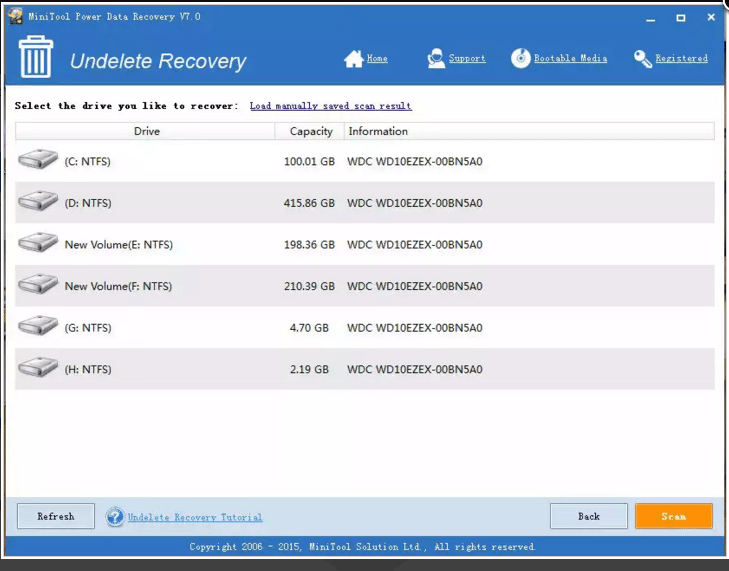Select New Volume(E: NTFS) label
729x571 pixels.
coord(119,245)
